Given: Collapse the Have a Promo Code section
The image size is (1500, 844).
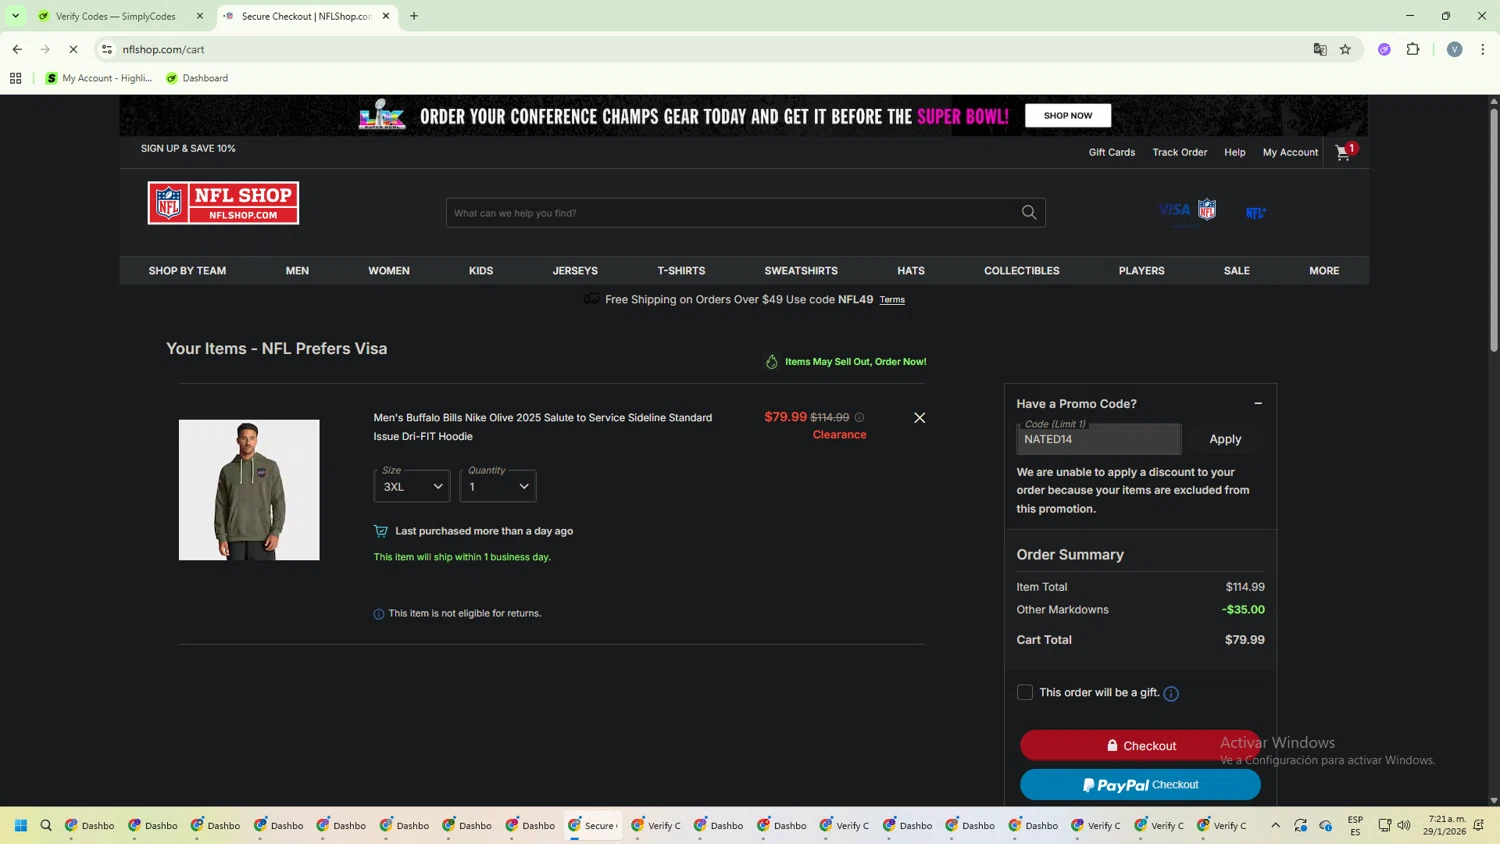Looking at the screenshot, I should point(1258,403).
